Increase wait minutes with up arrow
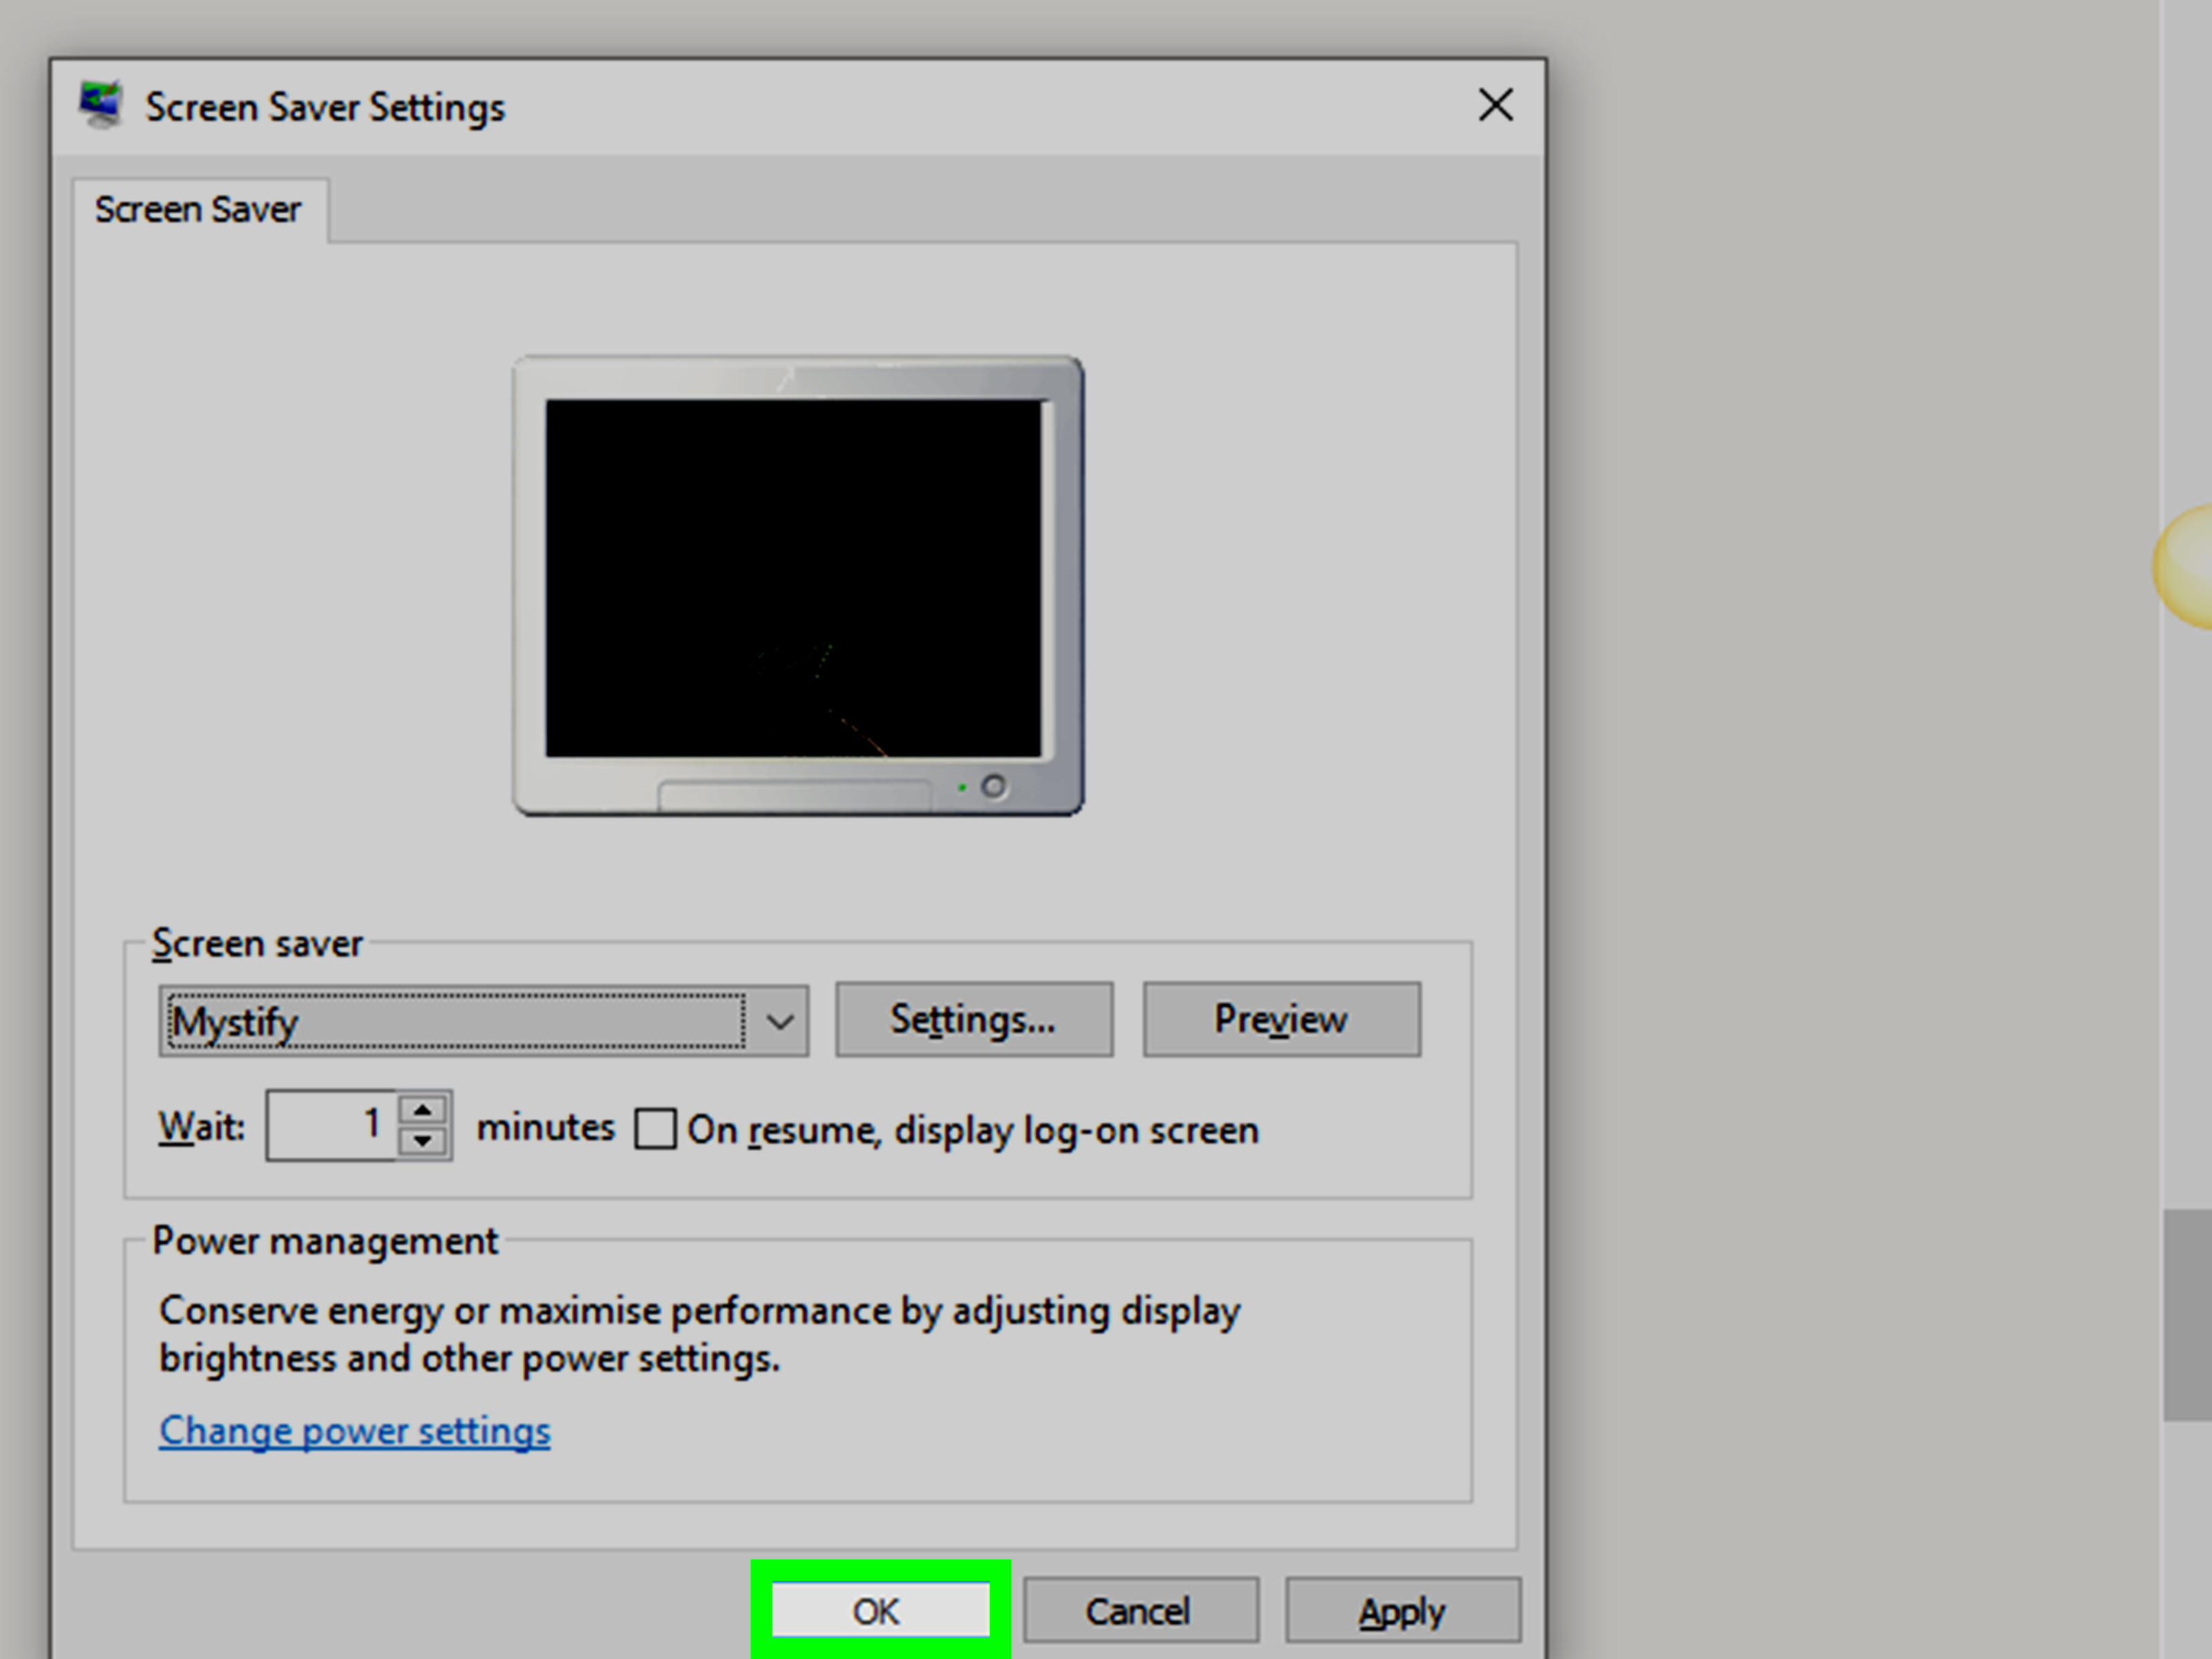This screenshot has width=2212, height=1659. click(x=423, y=1110)
